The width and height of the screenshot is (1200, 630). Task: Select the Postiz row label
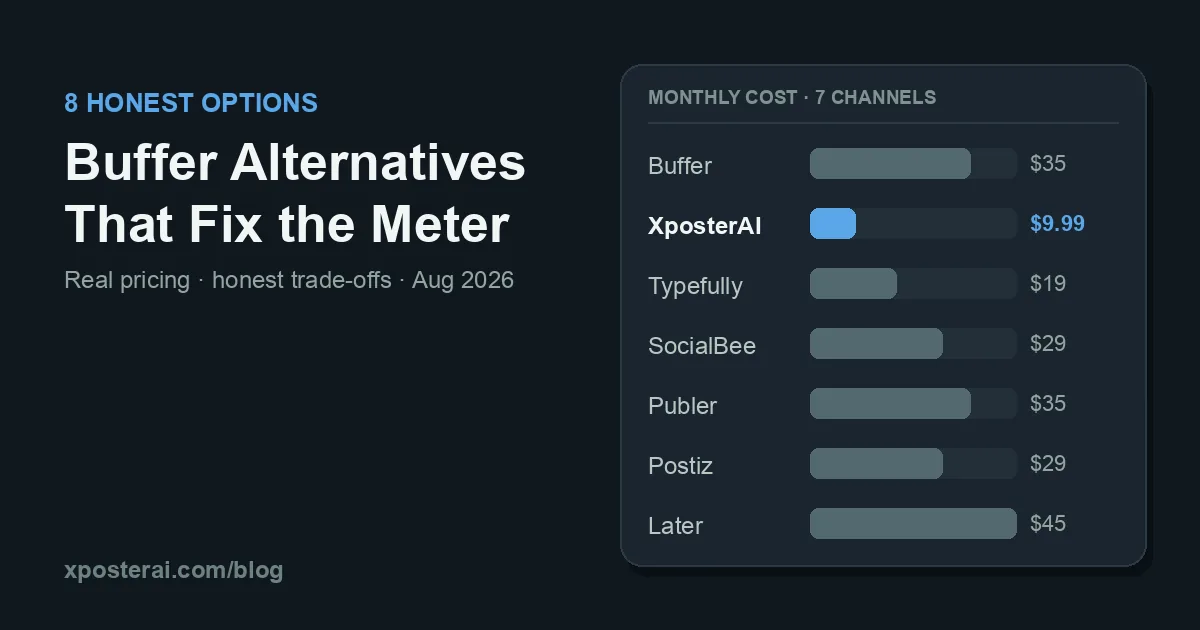coord(680,465)
